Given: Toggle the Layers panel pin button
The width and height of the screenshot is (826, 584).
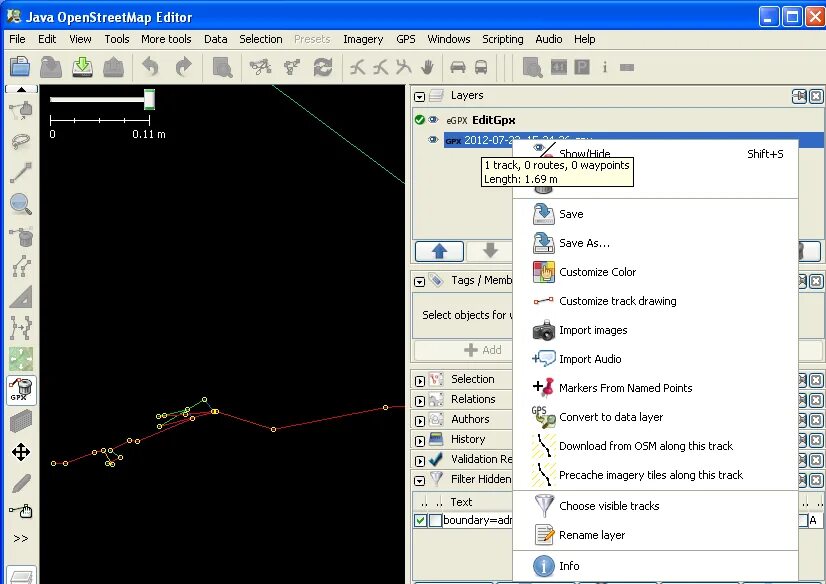Looking at the screenshot, I should [799, 96].
